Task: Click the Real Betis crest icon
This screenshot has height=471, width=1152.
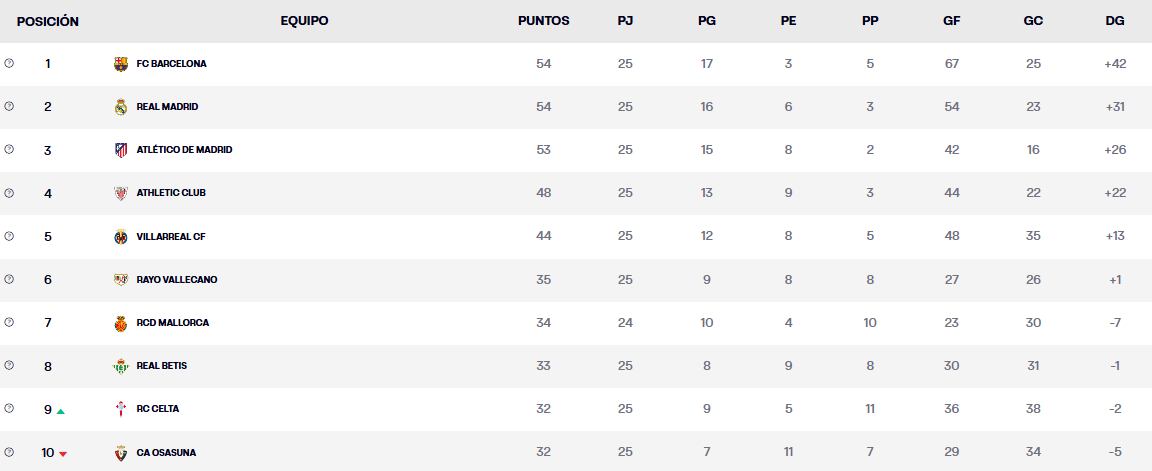Action: [x=121, y=366]
